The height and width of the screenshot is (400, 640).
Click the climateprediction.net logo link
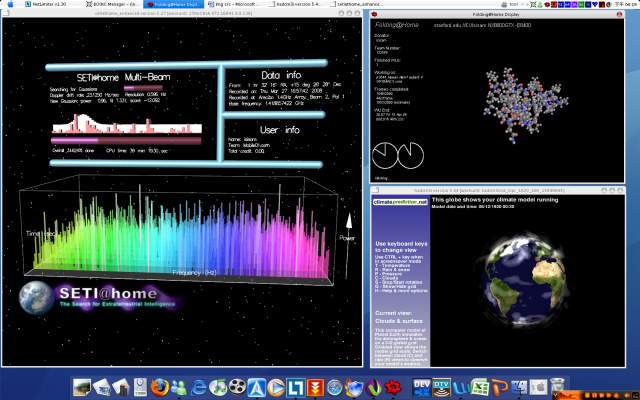pos(400,202)
